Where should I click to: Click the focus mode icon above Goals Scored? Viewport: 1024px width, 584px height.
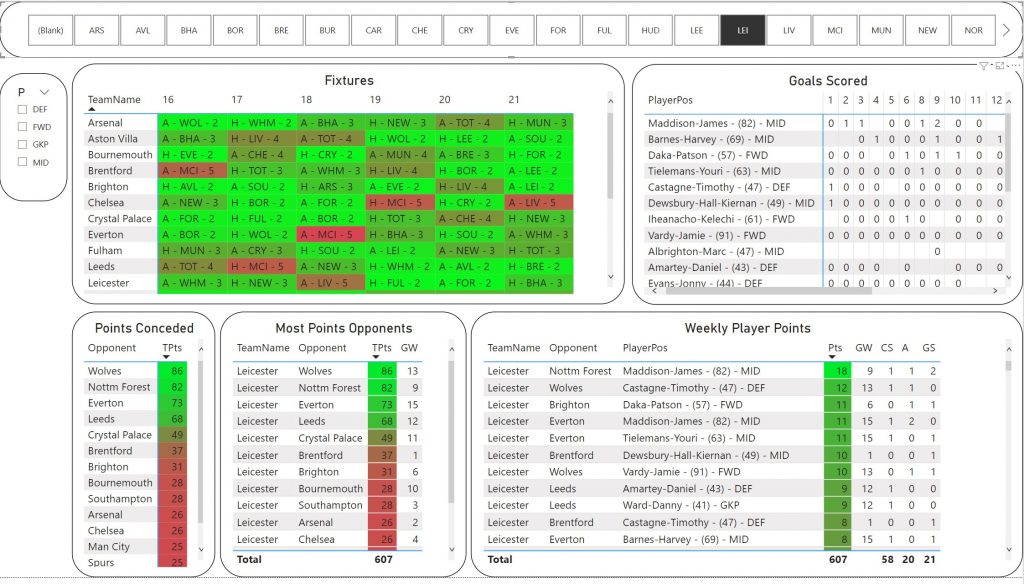(1000, 66)
